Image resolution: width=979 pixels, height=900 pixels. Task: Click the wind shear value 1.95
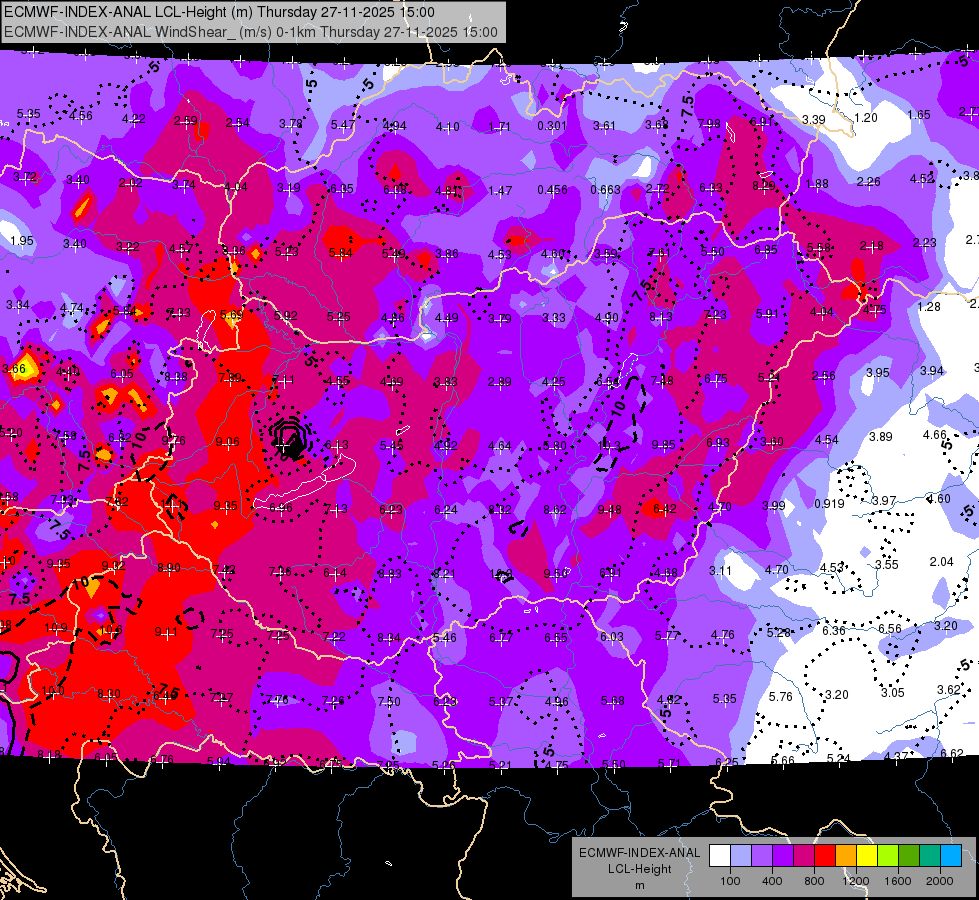[x=22, y=241]
